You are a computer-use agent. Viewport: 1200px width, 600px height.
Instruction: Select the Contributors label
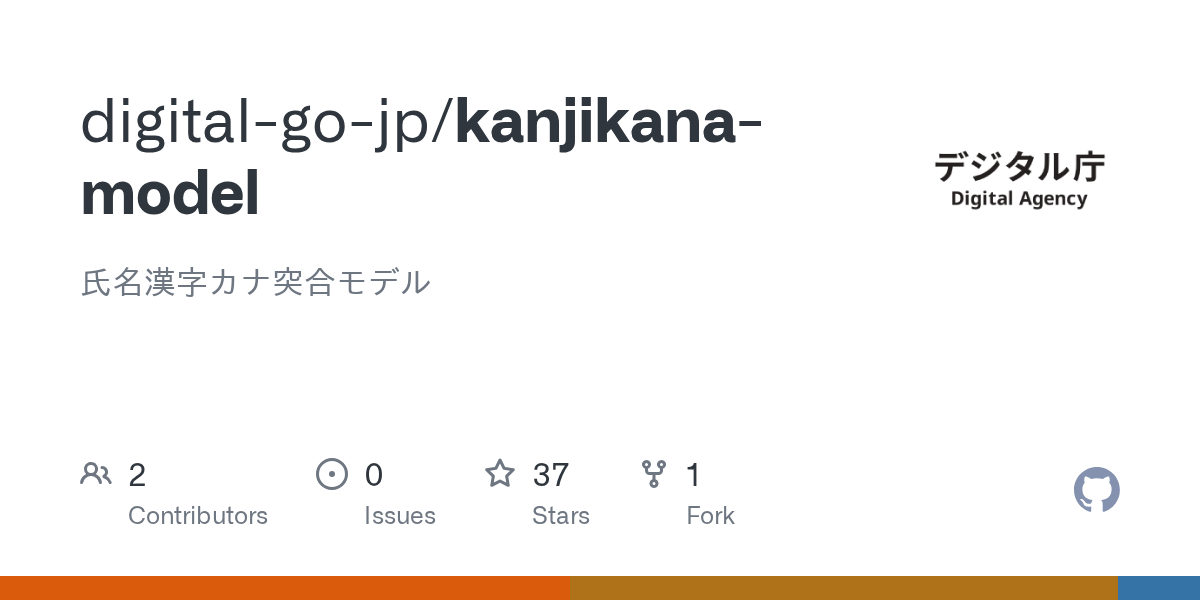(x=198, y=516)
